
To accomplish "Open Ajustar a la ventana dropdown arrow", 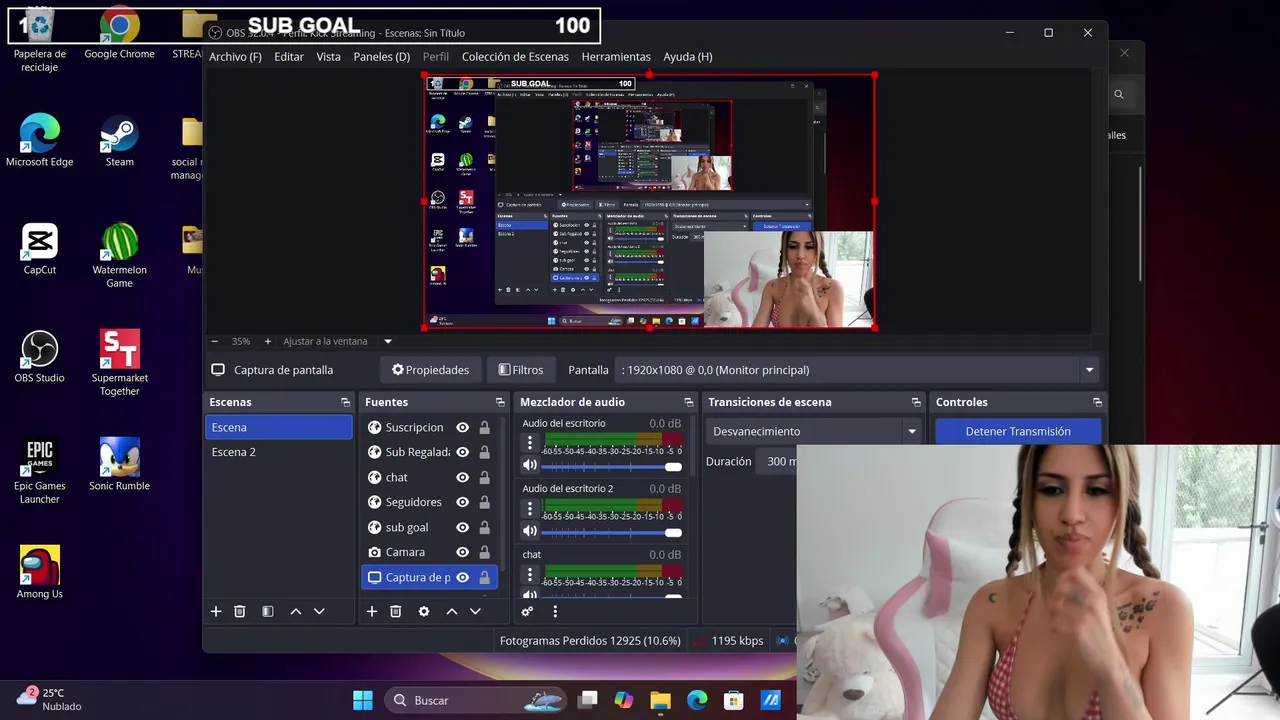I will [x=388, y=341].
